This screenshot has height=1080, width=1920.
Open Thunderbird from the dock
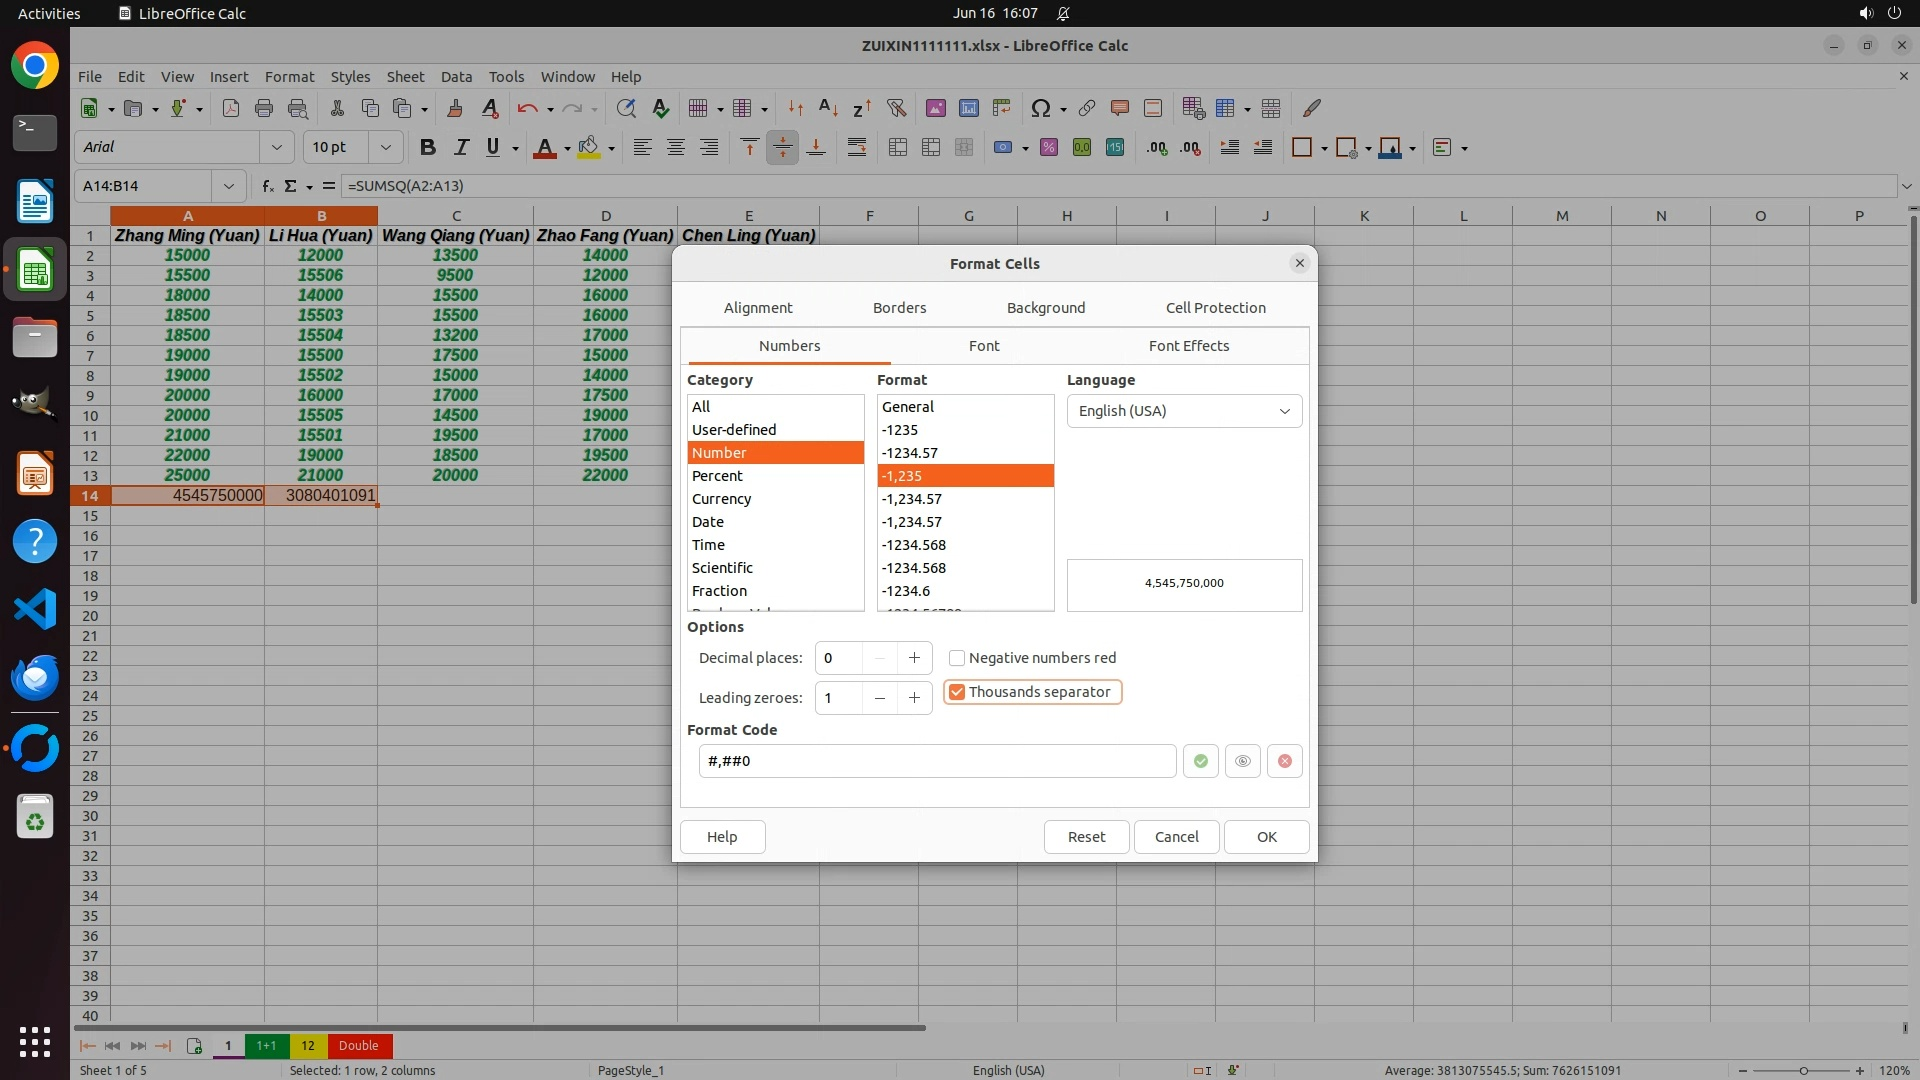click(x=35, y=677)
